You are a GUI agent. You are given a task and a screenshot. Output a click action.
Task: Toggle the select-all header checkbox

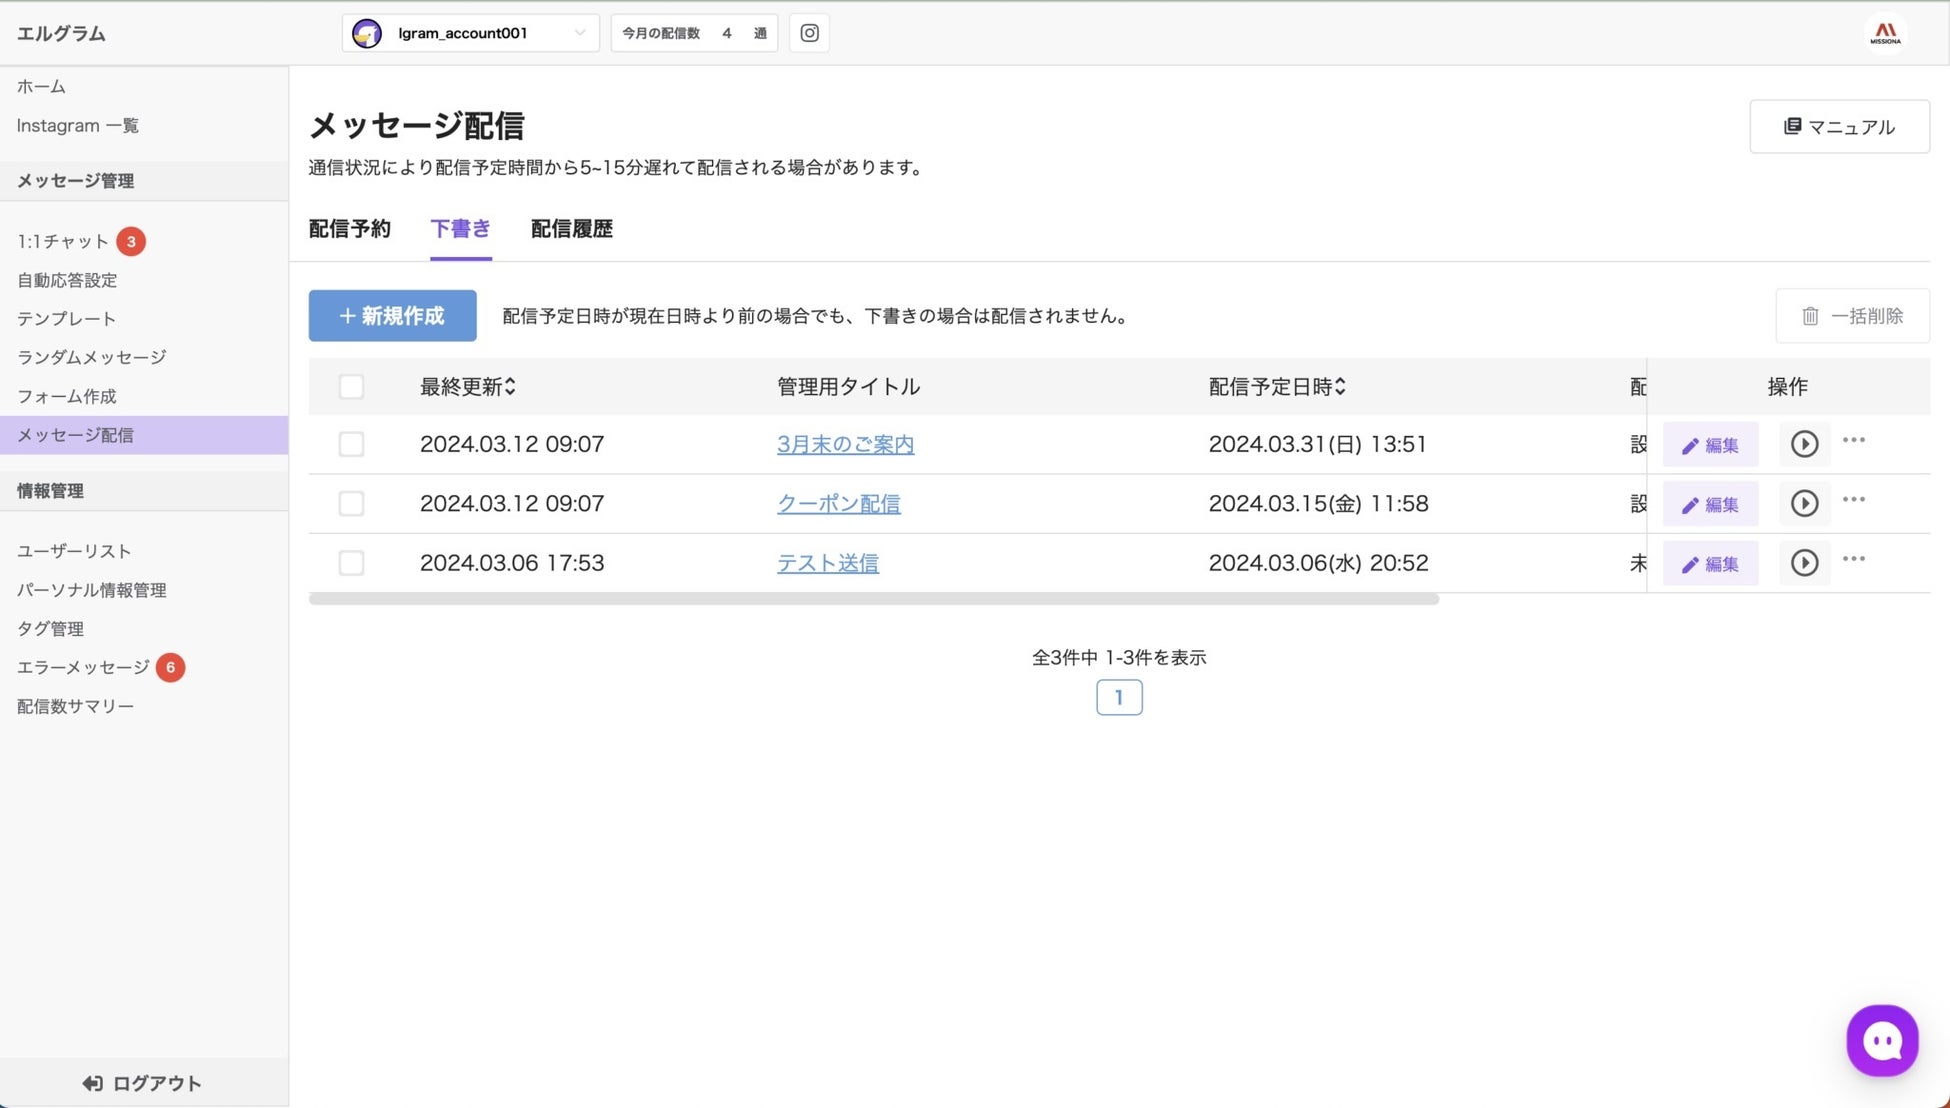point(351,387)
